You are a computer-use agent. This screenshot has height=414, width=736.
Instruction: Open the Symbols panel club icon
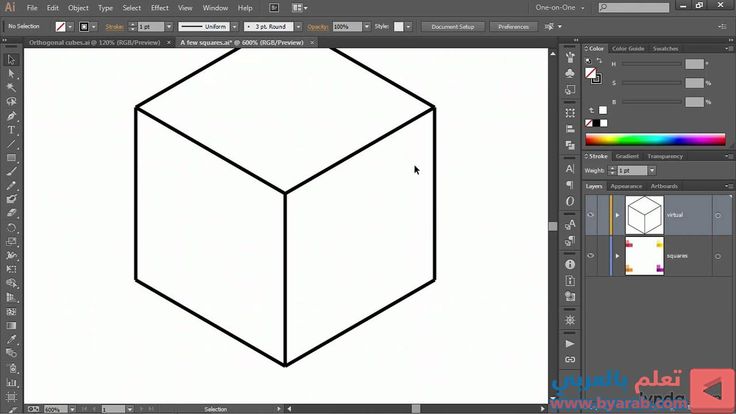(570, 74)
